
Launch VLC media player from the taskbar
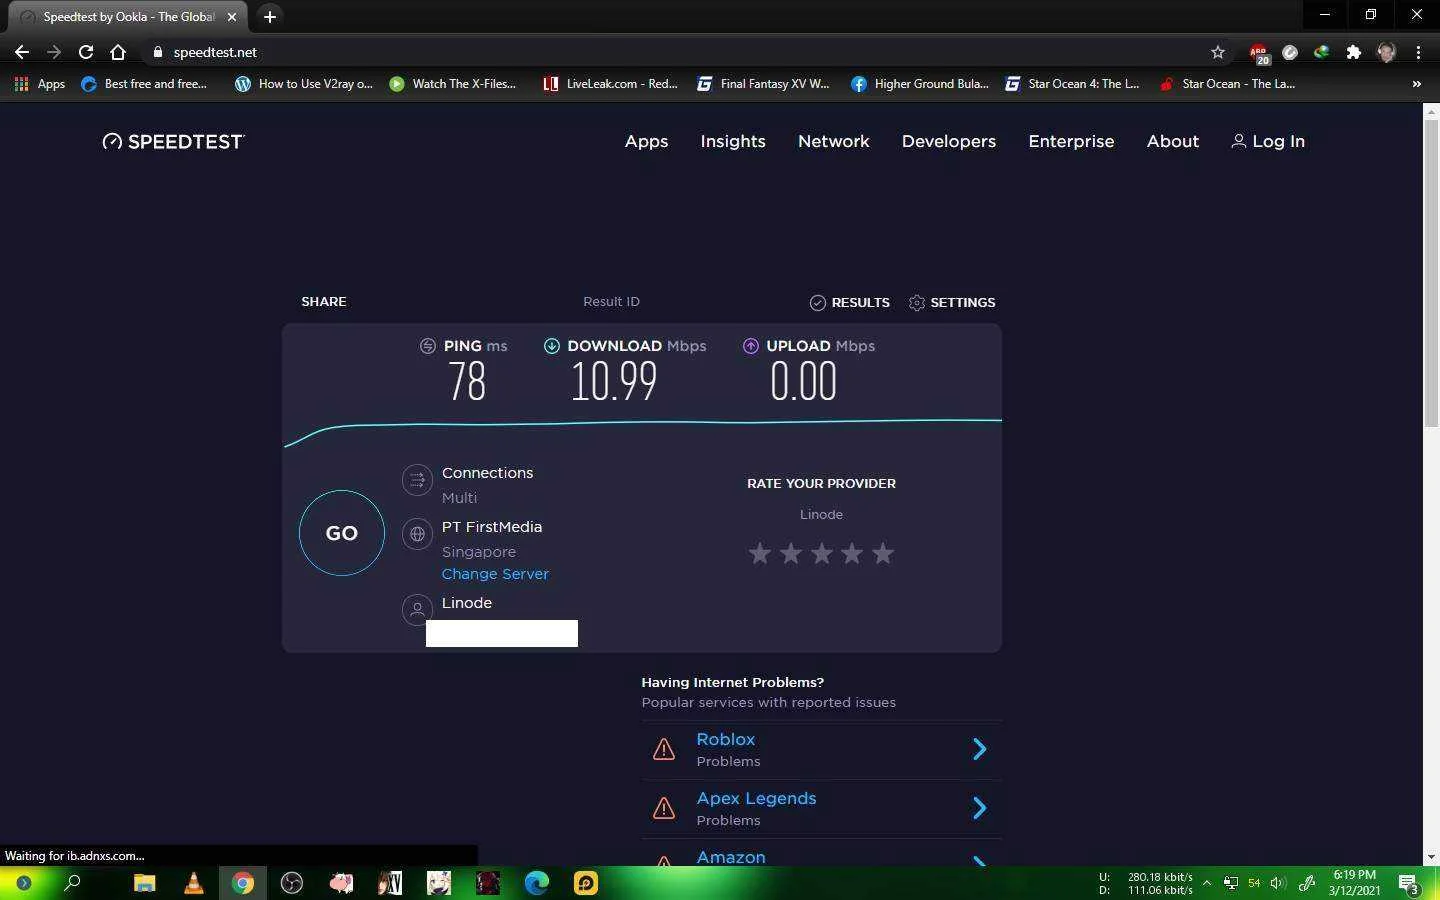click(194, 883)
